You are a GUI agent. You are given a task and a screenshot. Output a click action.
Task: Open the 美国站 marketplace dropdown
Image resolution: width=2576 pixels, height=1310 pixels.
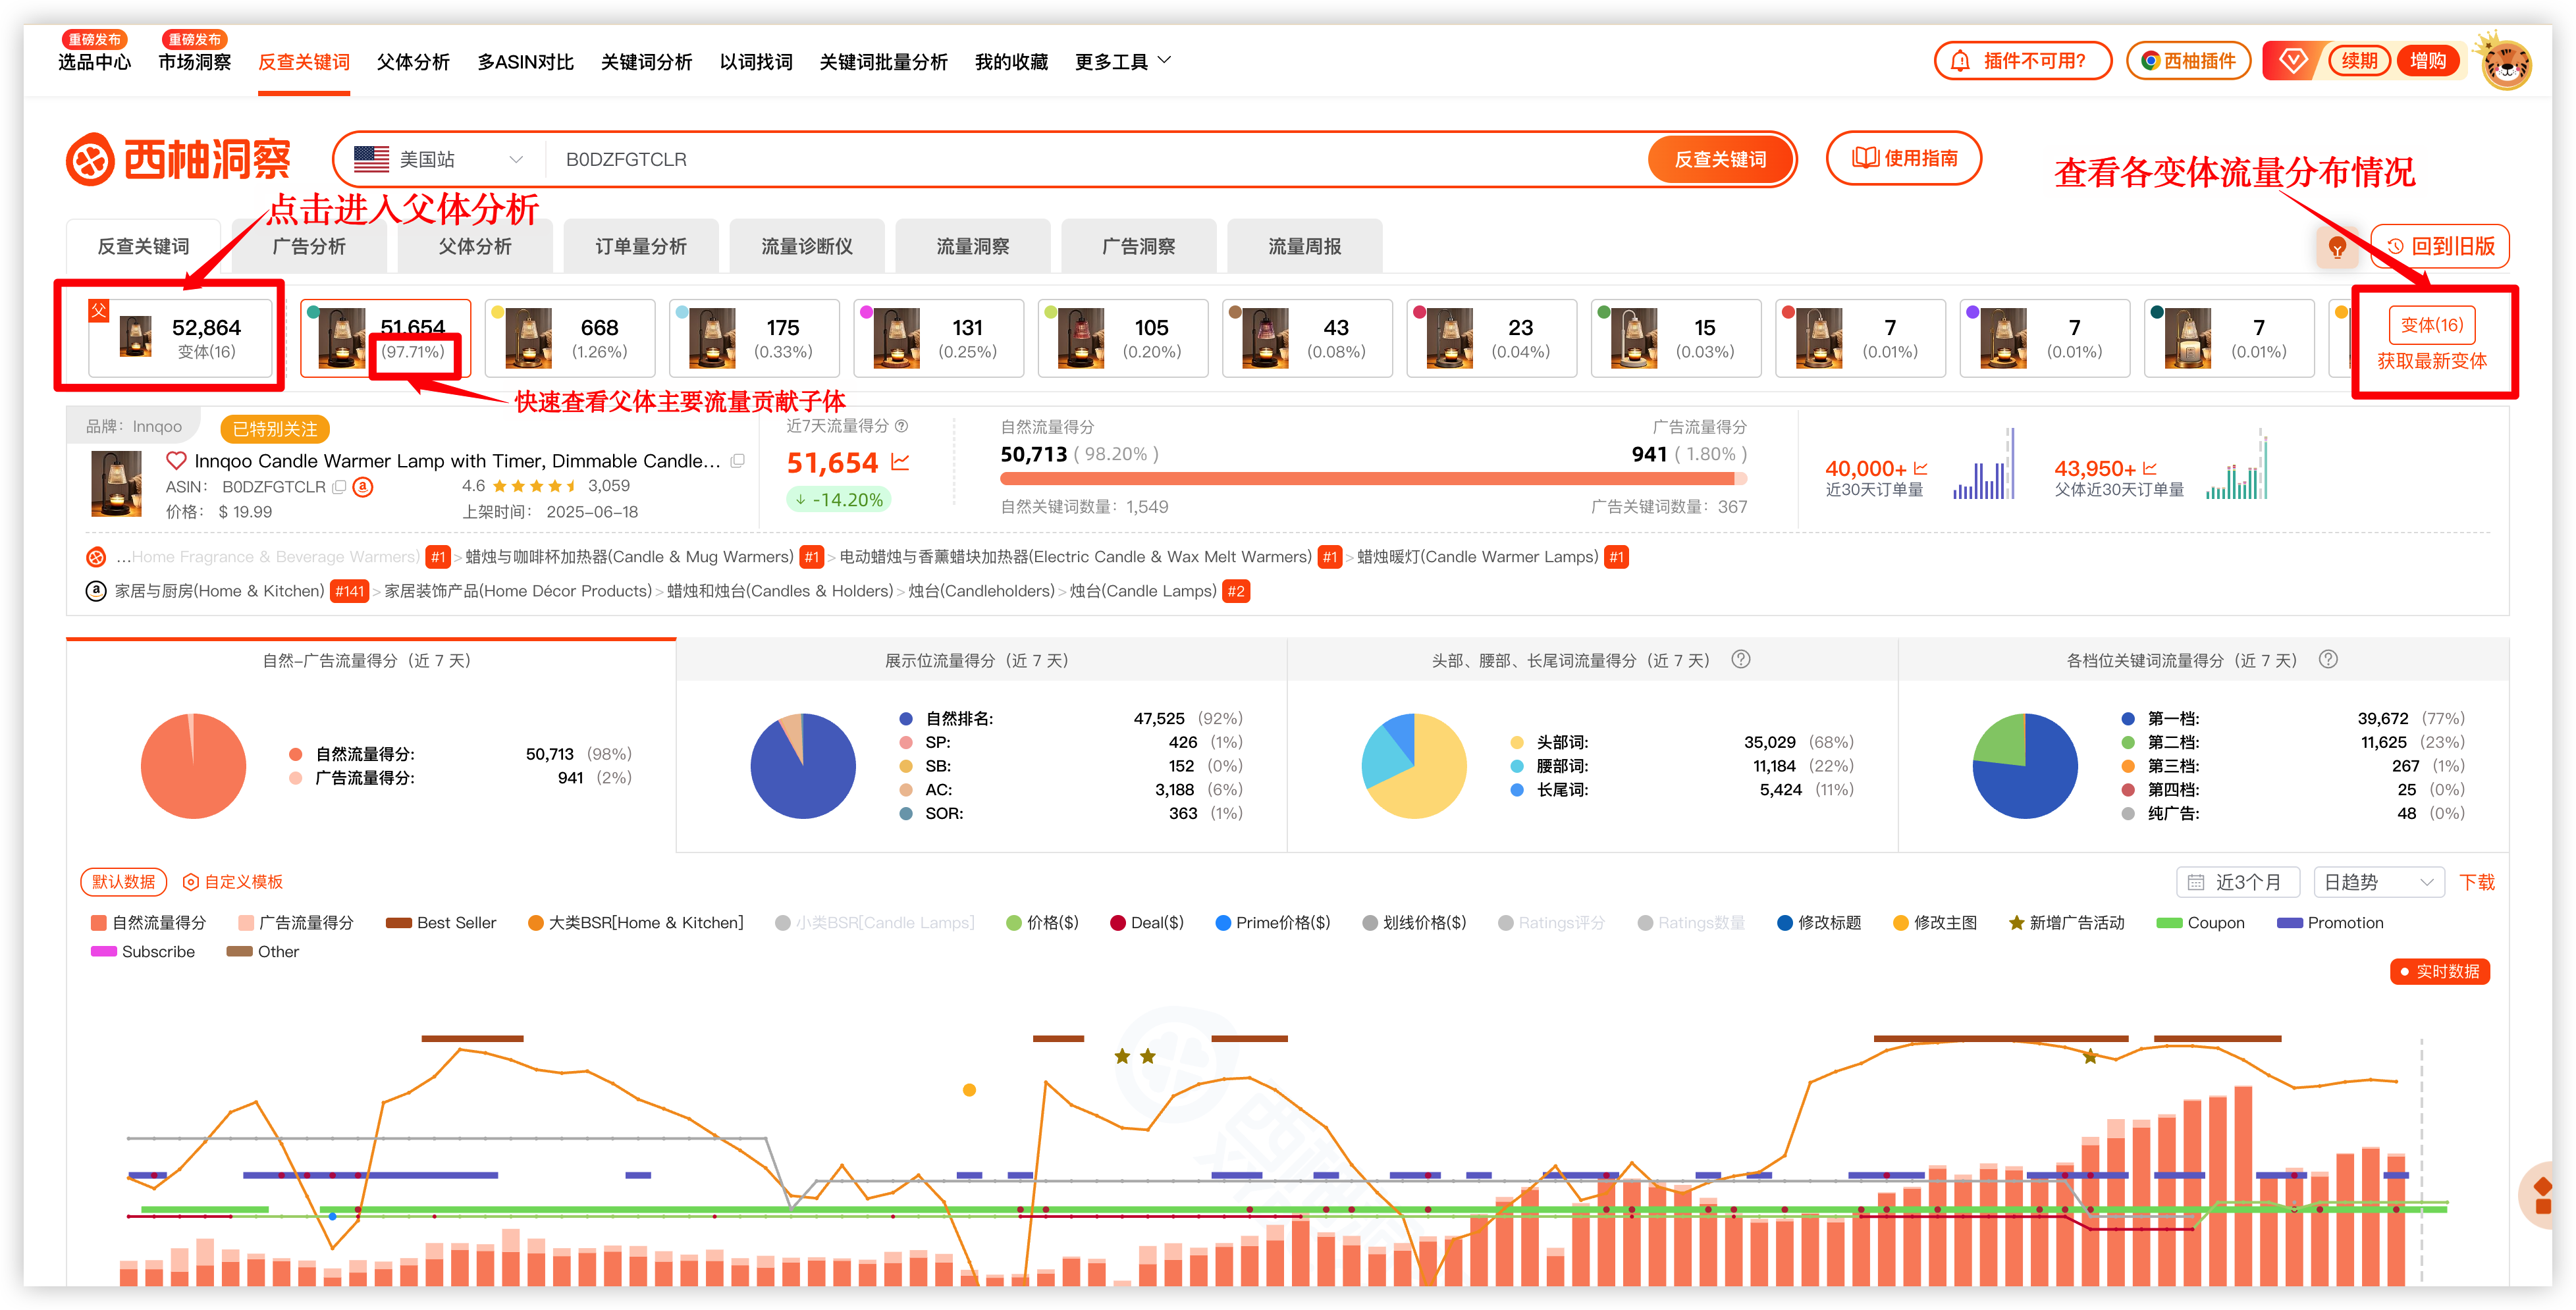pyautogui.click(x=440, y=159)
